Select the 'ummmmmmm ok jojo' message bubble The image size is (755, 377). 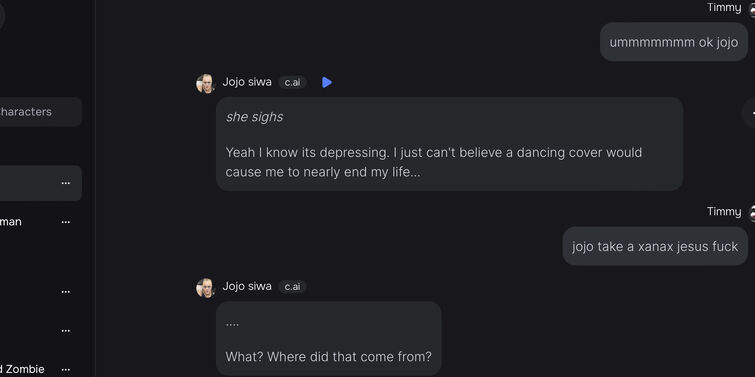click(674, 42)
